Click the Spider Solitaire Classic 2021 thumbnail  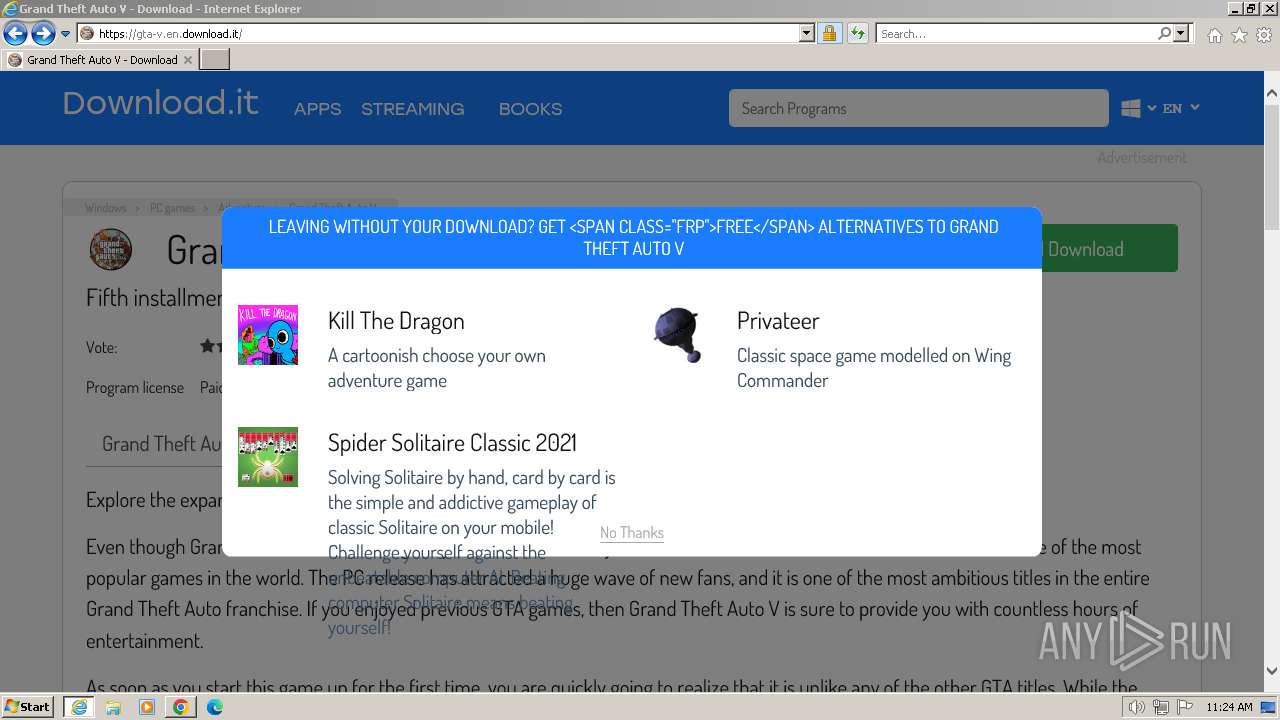point(267,457)
